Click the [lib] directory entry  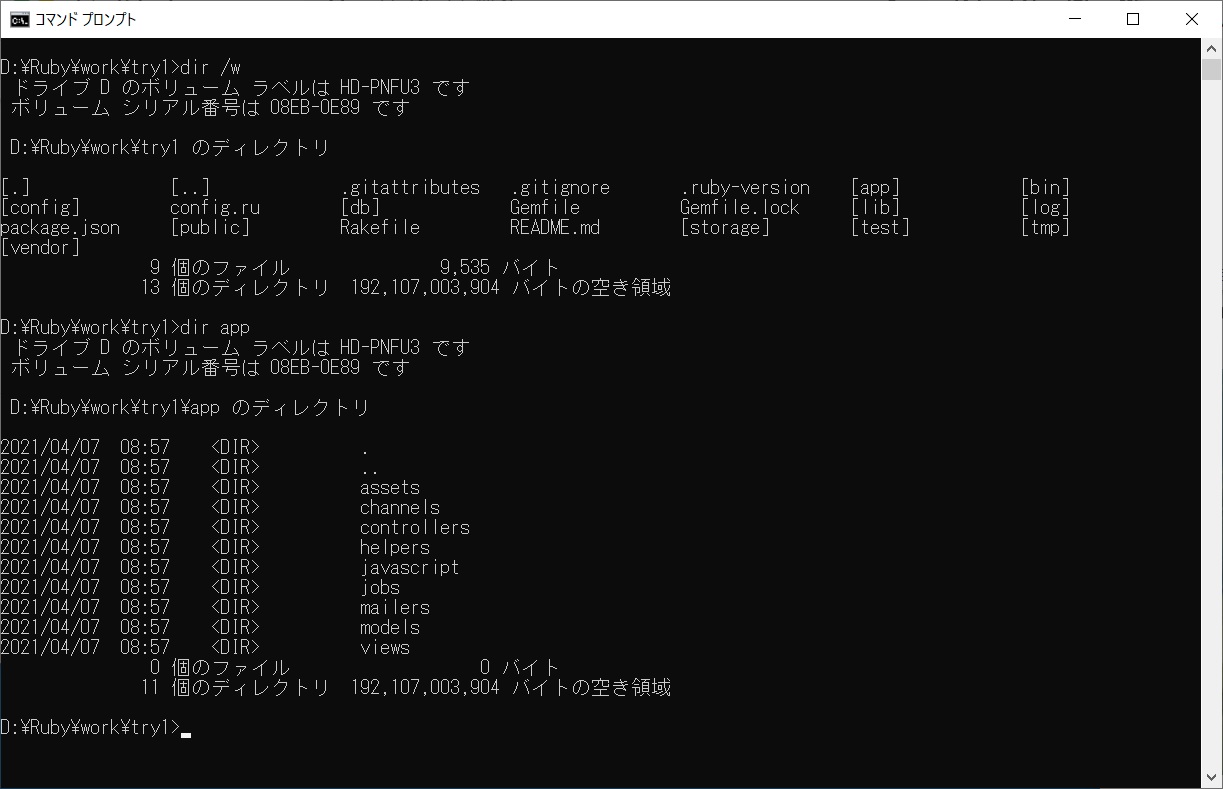(875, 207)
